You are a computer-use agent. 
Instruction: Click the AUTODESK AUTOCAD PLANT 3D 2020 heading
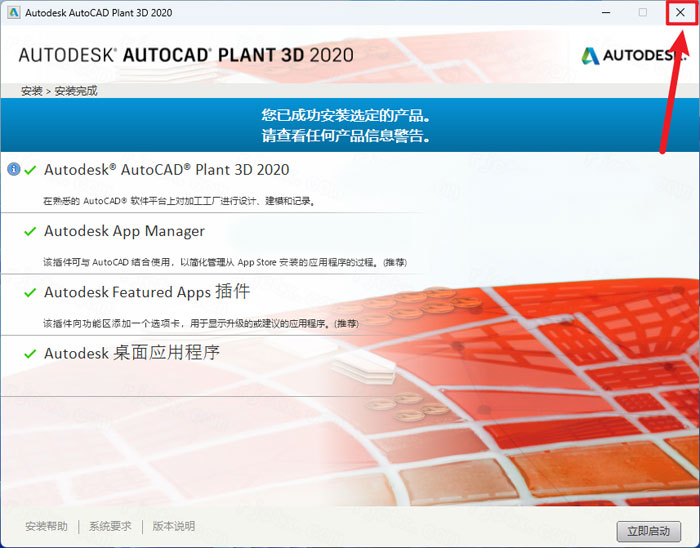pyautogui.click(x=186, y=55)
